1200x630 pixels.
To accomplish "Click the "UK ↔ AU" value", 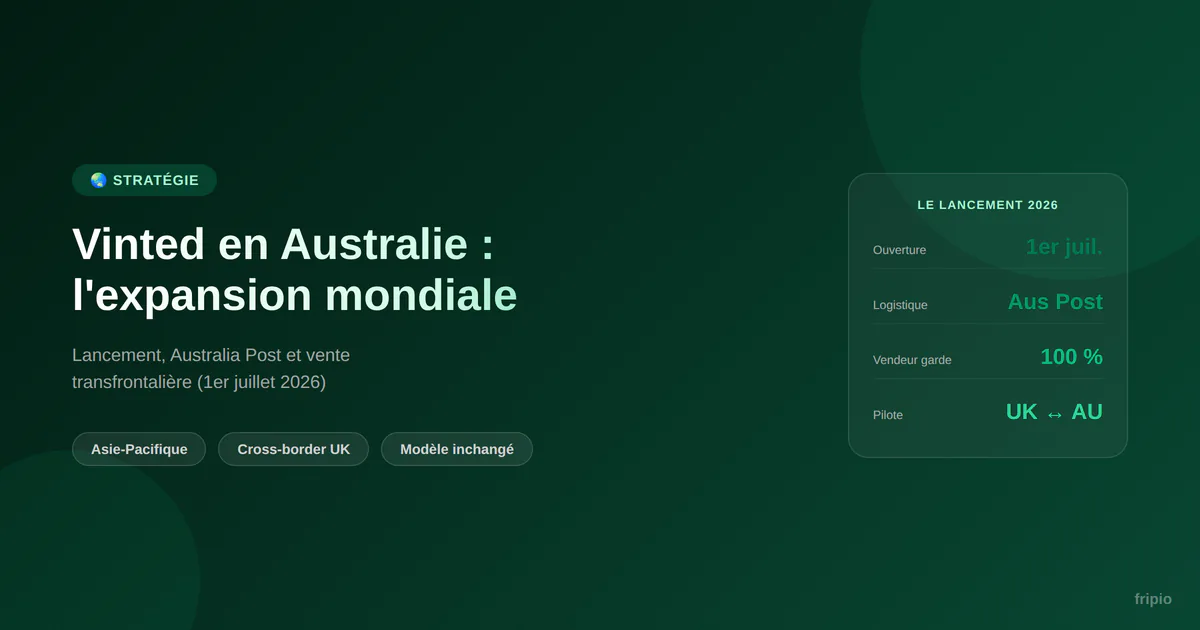I will pos(1054,412).
